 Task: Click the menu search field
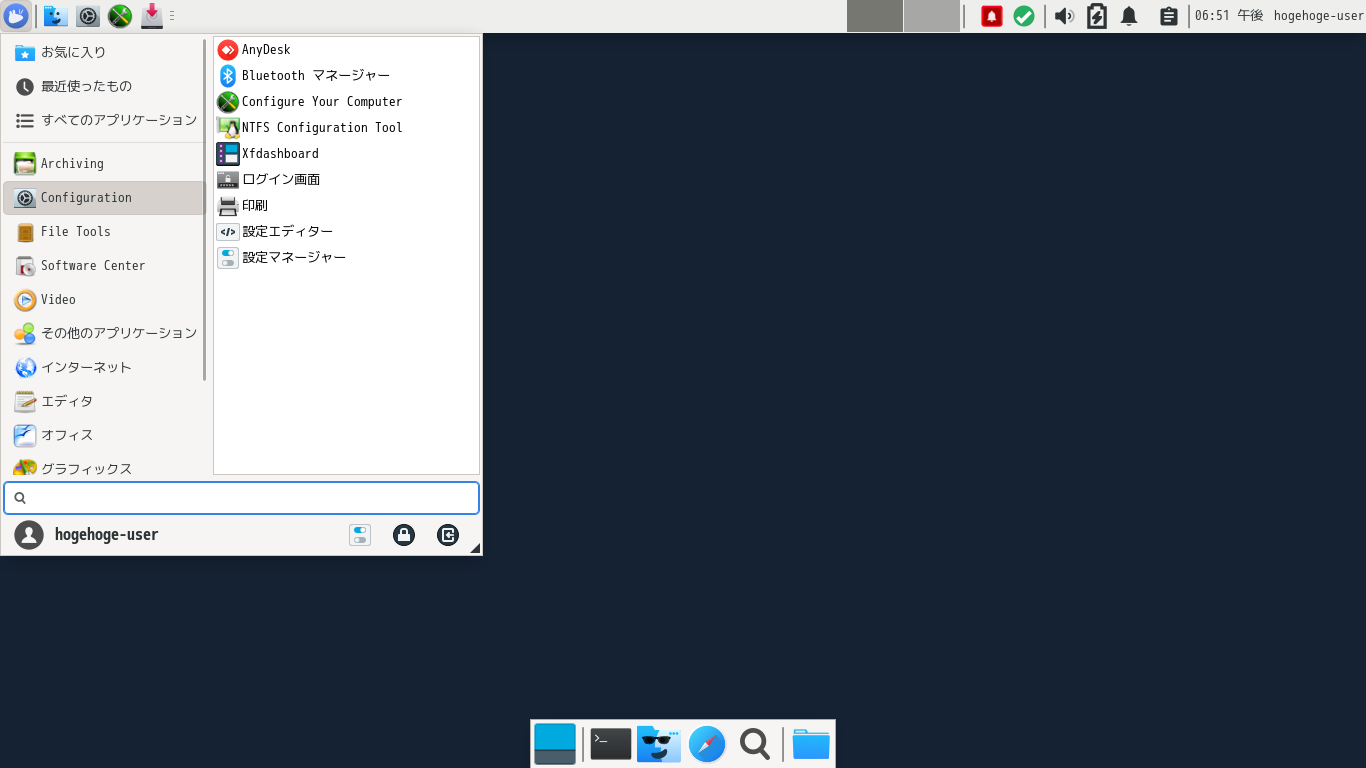point(241,498)
